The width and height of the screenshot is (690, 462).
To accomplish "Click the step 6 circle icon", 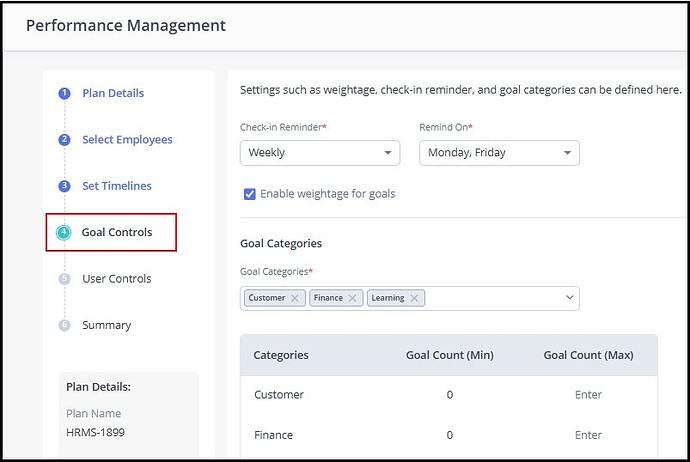I will pos(64,325).
